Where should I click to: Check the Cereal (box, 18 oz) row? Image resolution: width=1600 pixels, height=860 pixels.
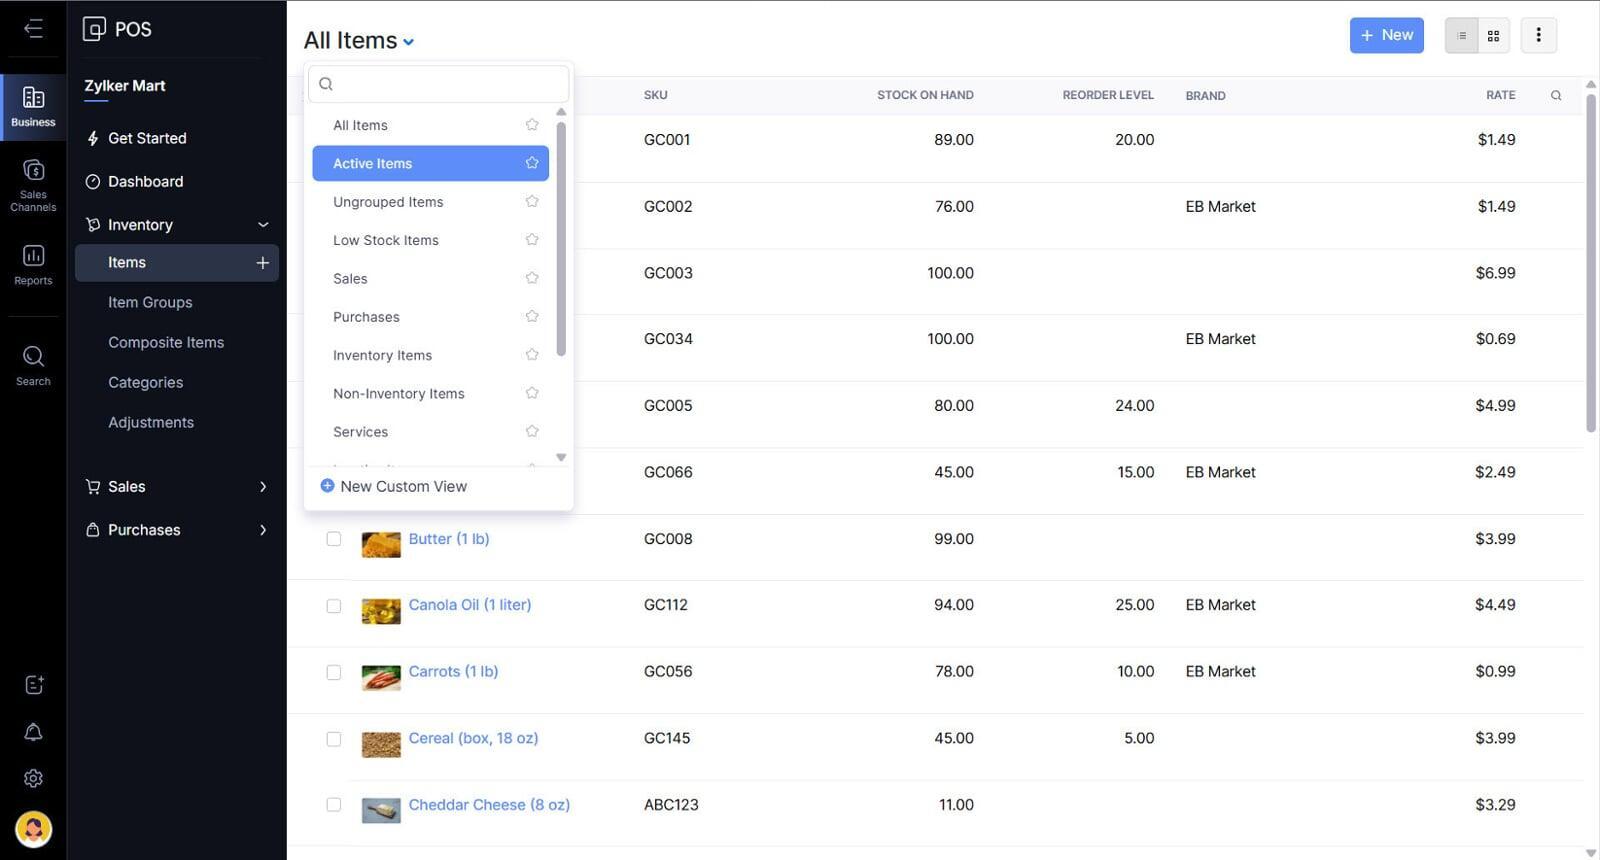click(334, 739)
